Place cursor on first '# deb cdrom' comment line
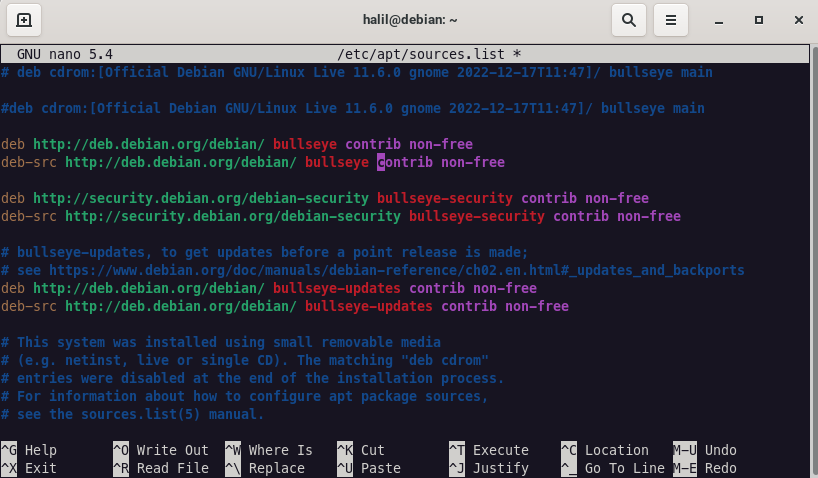818x478 pixels. click(357, 72)
